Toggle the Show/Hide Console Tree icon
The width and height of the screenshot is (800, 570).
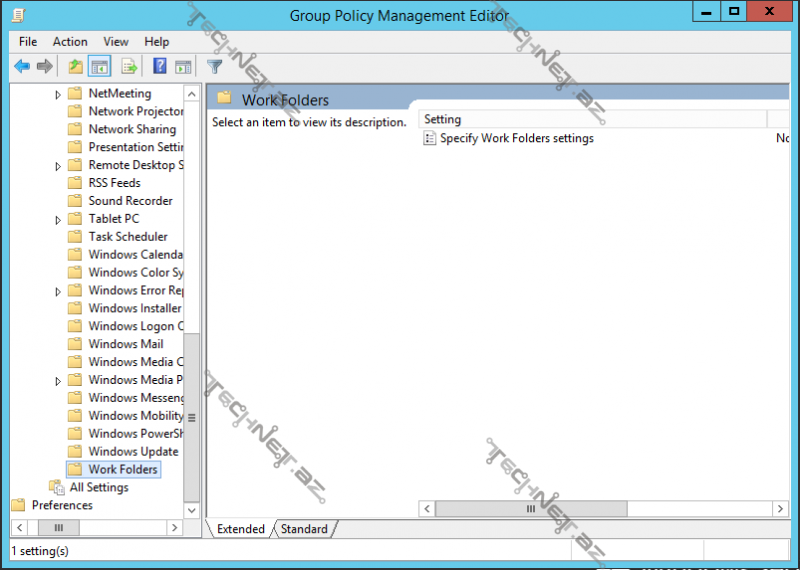point(99,67)
